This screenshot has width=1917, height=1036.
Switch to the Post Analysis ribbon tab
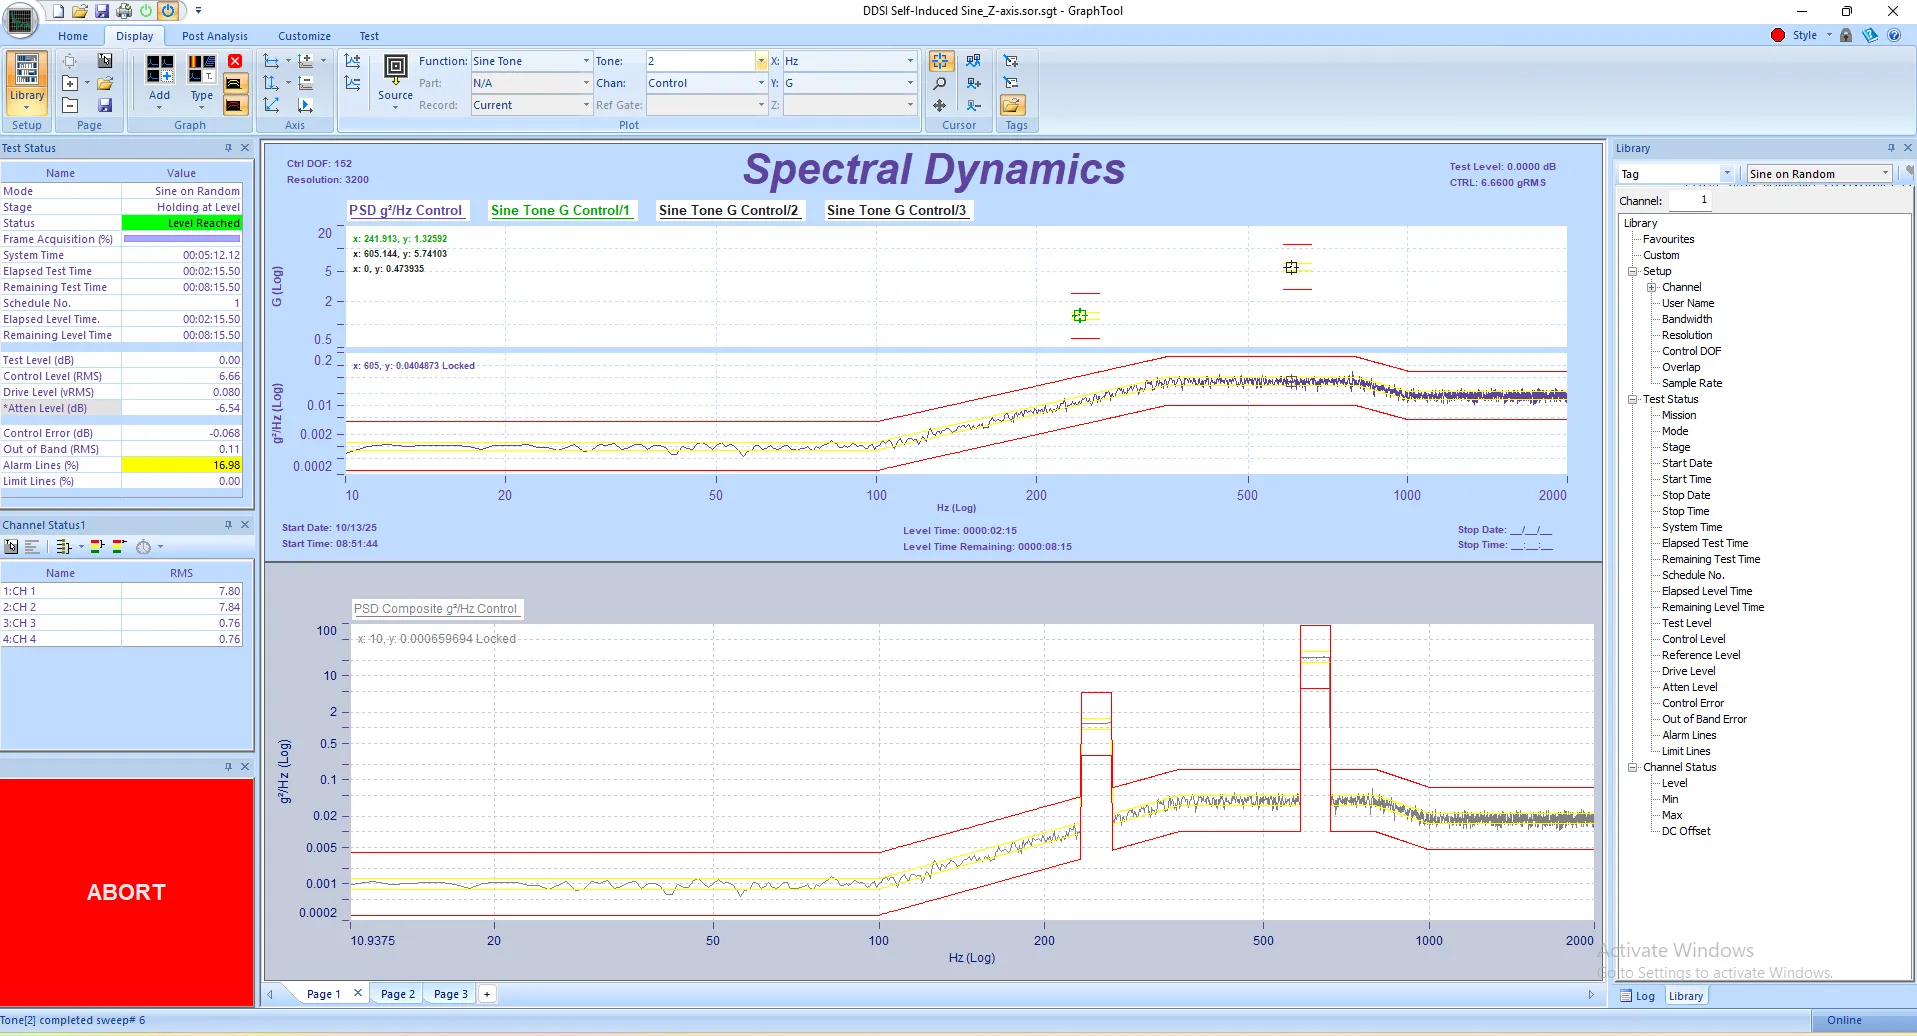click(x=214, y=35)
